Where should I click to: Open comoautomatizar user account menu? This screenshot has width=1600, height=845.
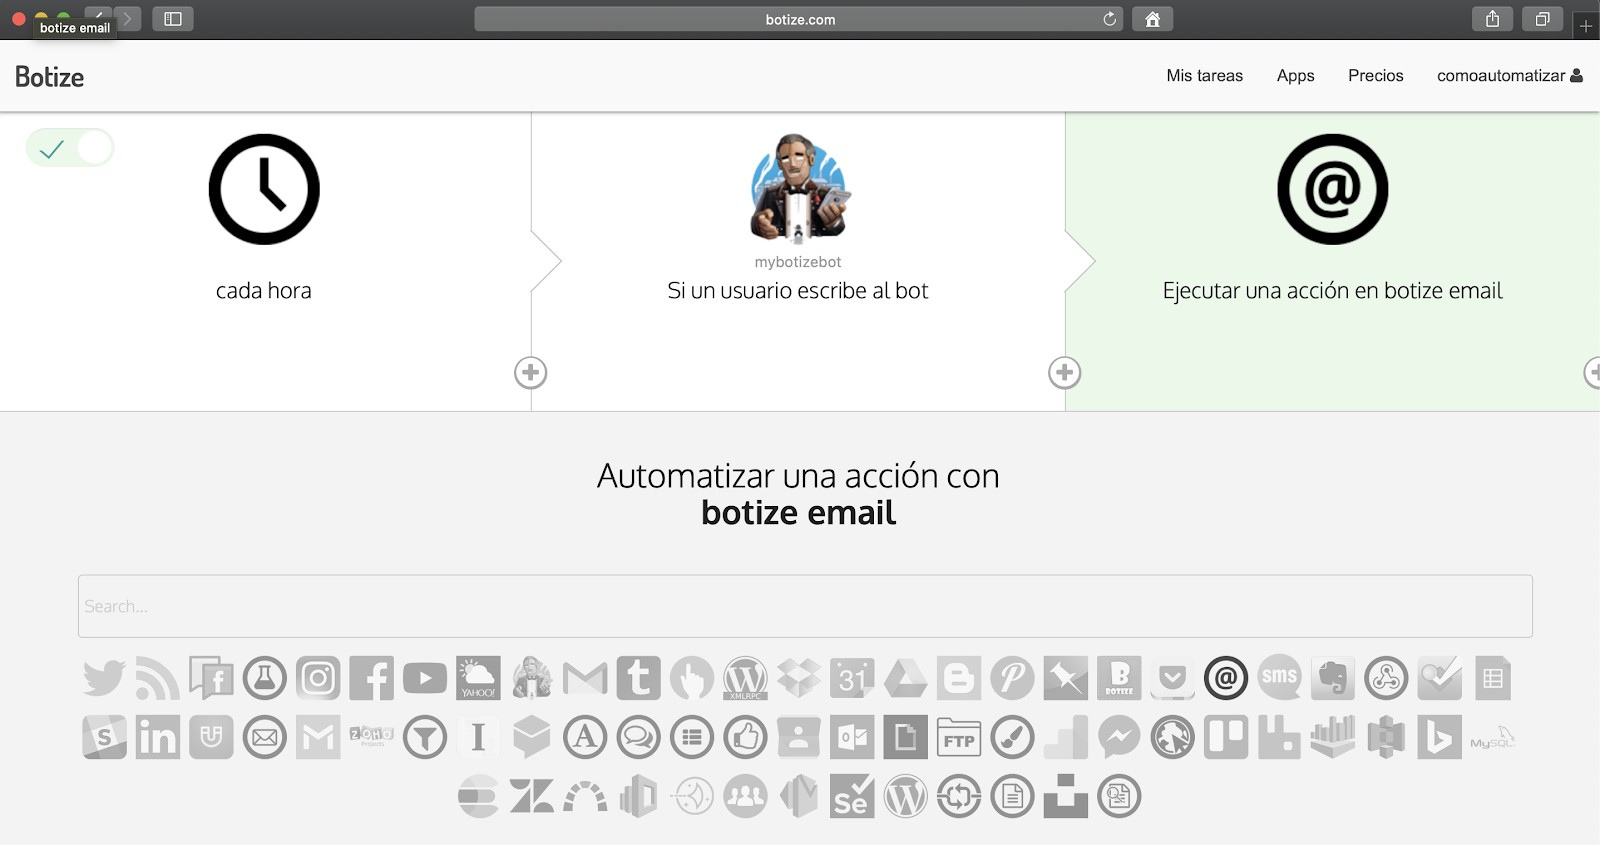point(1509,76)
